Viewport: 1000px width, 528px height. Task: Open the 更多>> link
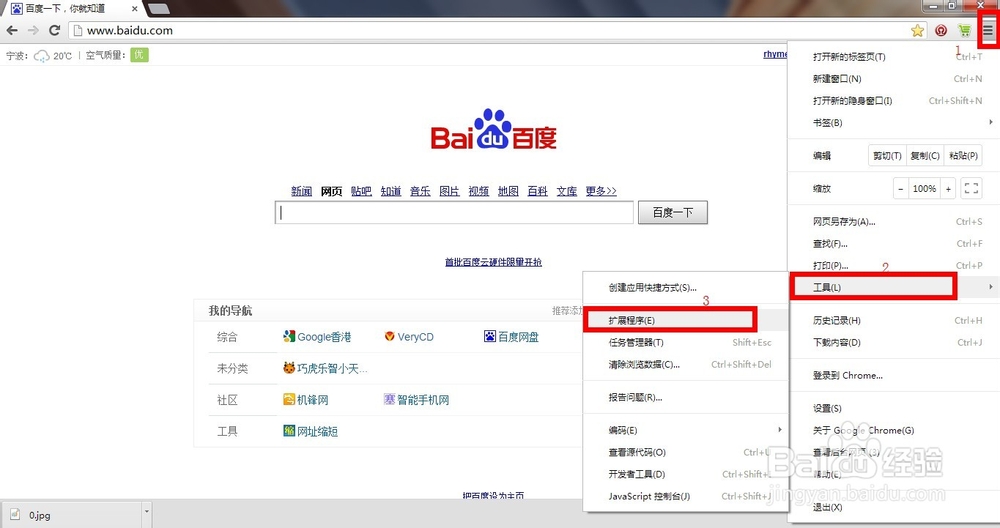[601, 191]
